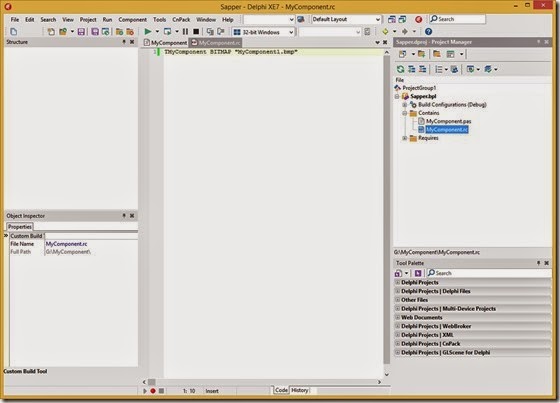The height and width of the screenshot is (403, 560).
Task: Open the Component menu
Action: coord(132,19)
